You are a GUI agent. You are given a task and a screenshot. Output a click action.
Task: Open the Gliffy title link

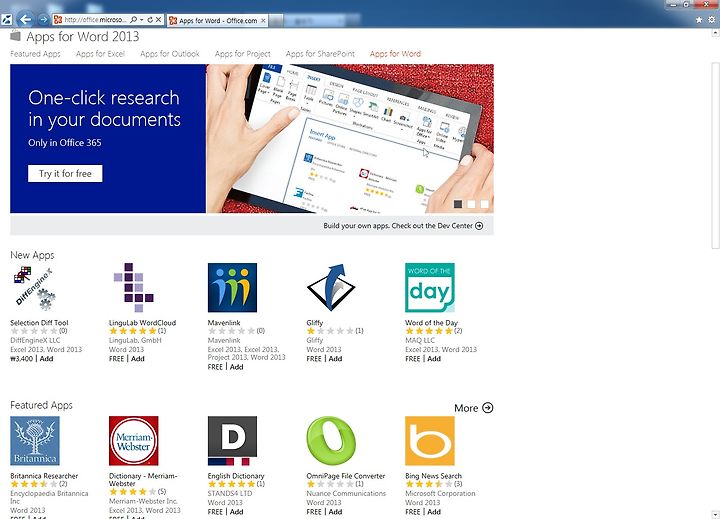pos(315,323)
